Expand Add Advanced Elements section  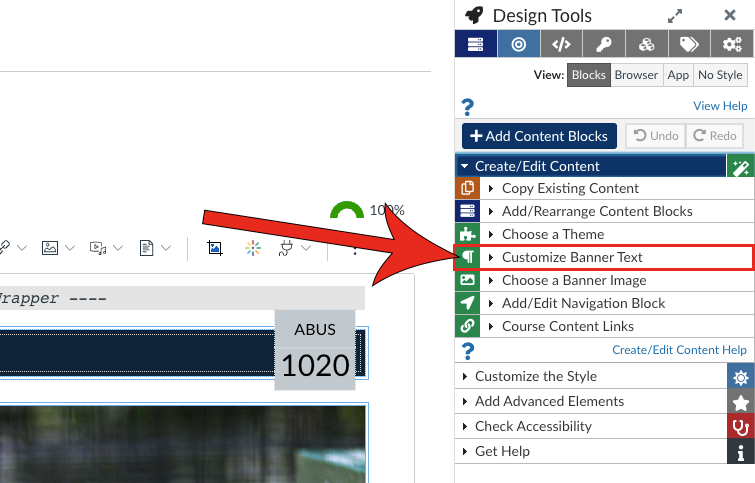(x=590, y=402)
